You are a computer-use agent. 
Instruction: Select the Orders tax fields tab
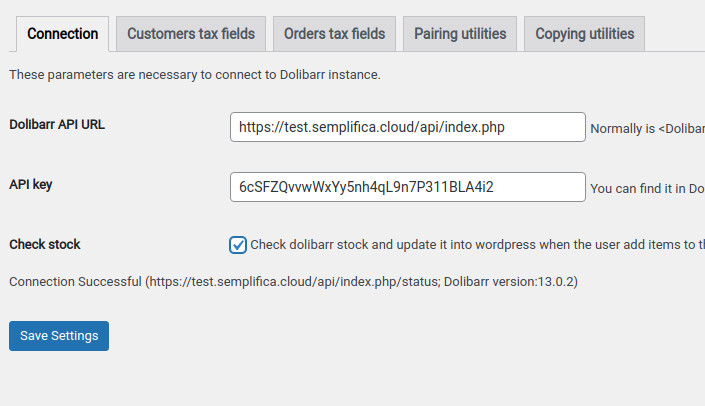coord(334,34)
